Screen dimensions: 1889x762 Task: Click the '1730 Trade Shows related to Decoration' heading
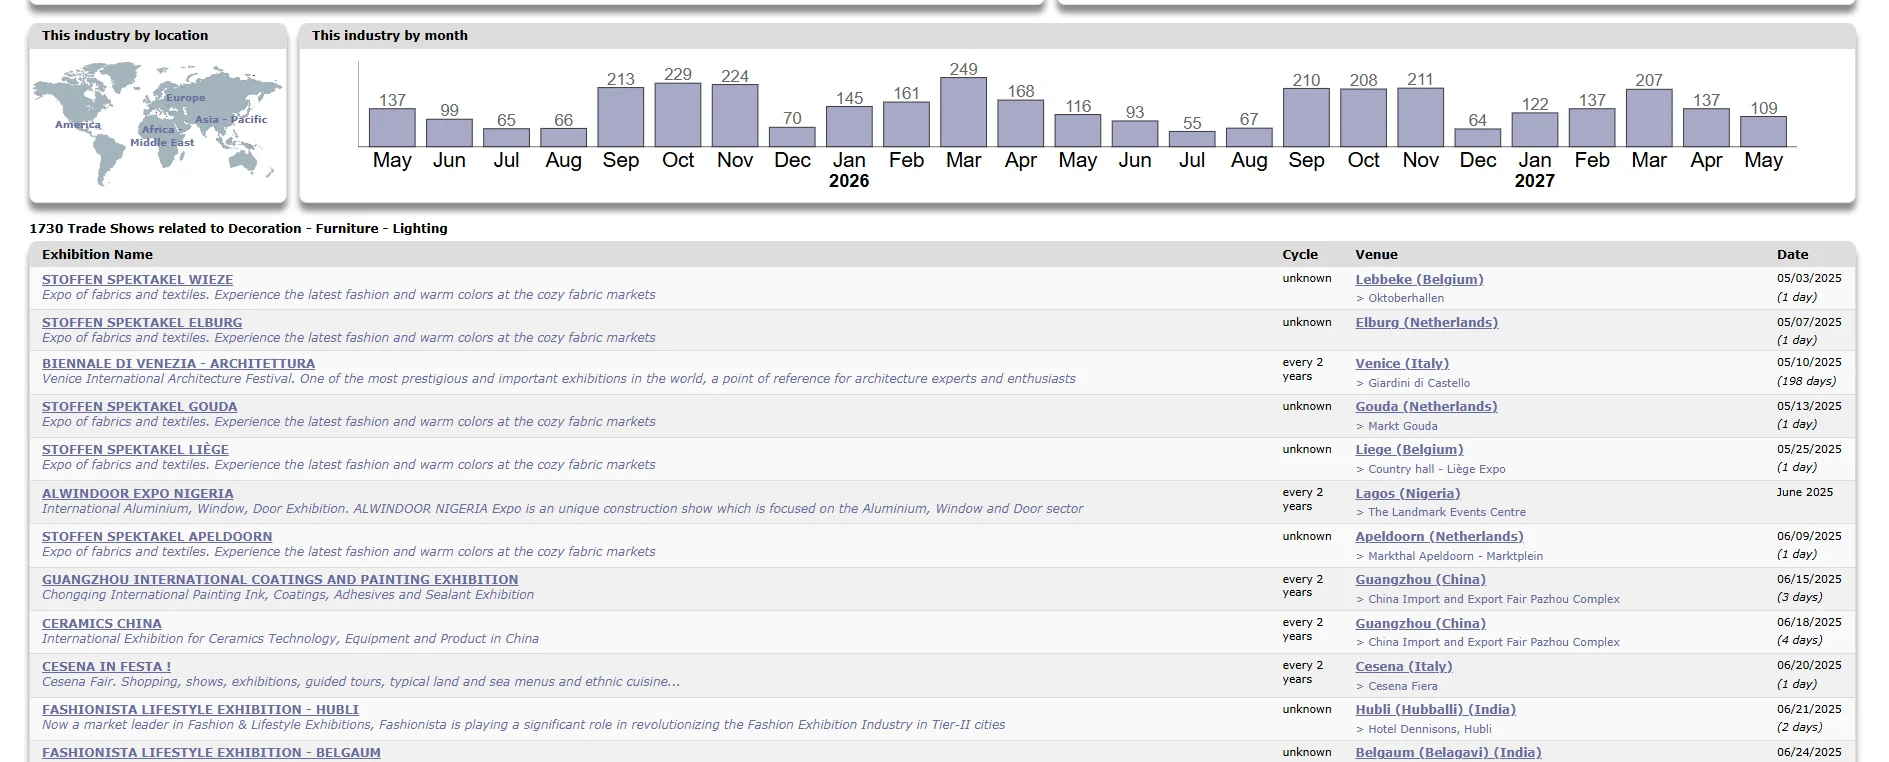click(x=239, y=229)
